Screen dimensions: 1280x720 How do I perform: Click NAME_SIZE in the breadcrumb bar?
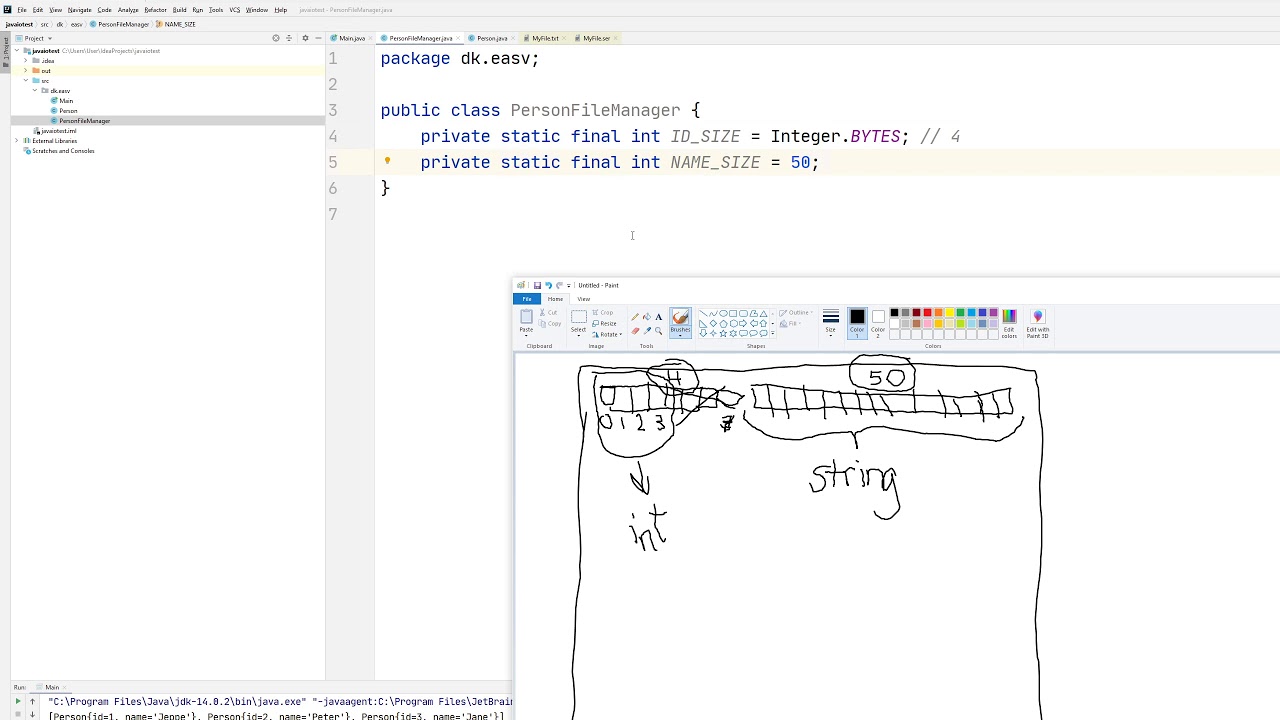click(175, 24)
